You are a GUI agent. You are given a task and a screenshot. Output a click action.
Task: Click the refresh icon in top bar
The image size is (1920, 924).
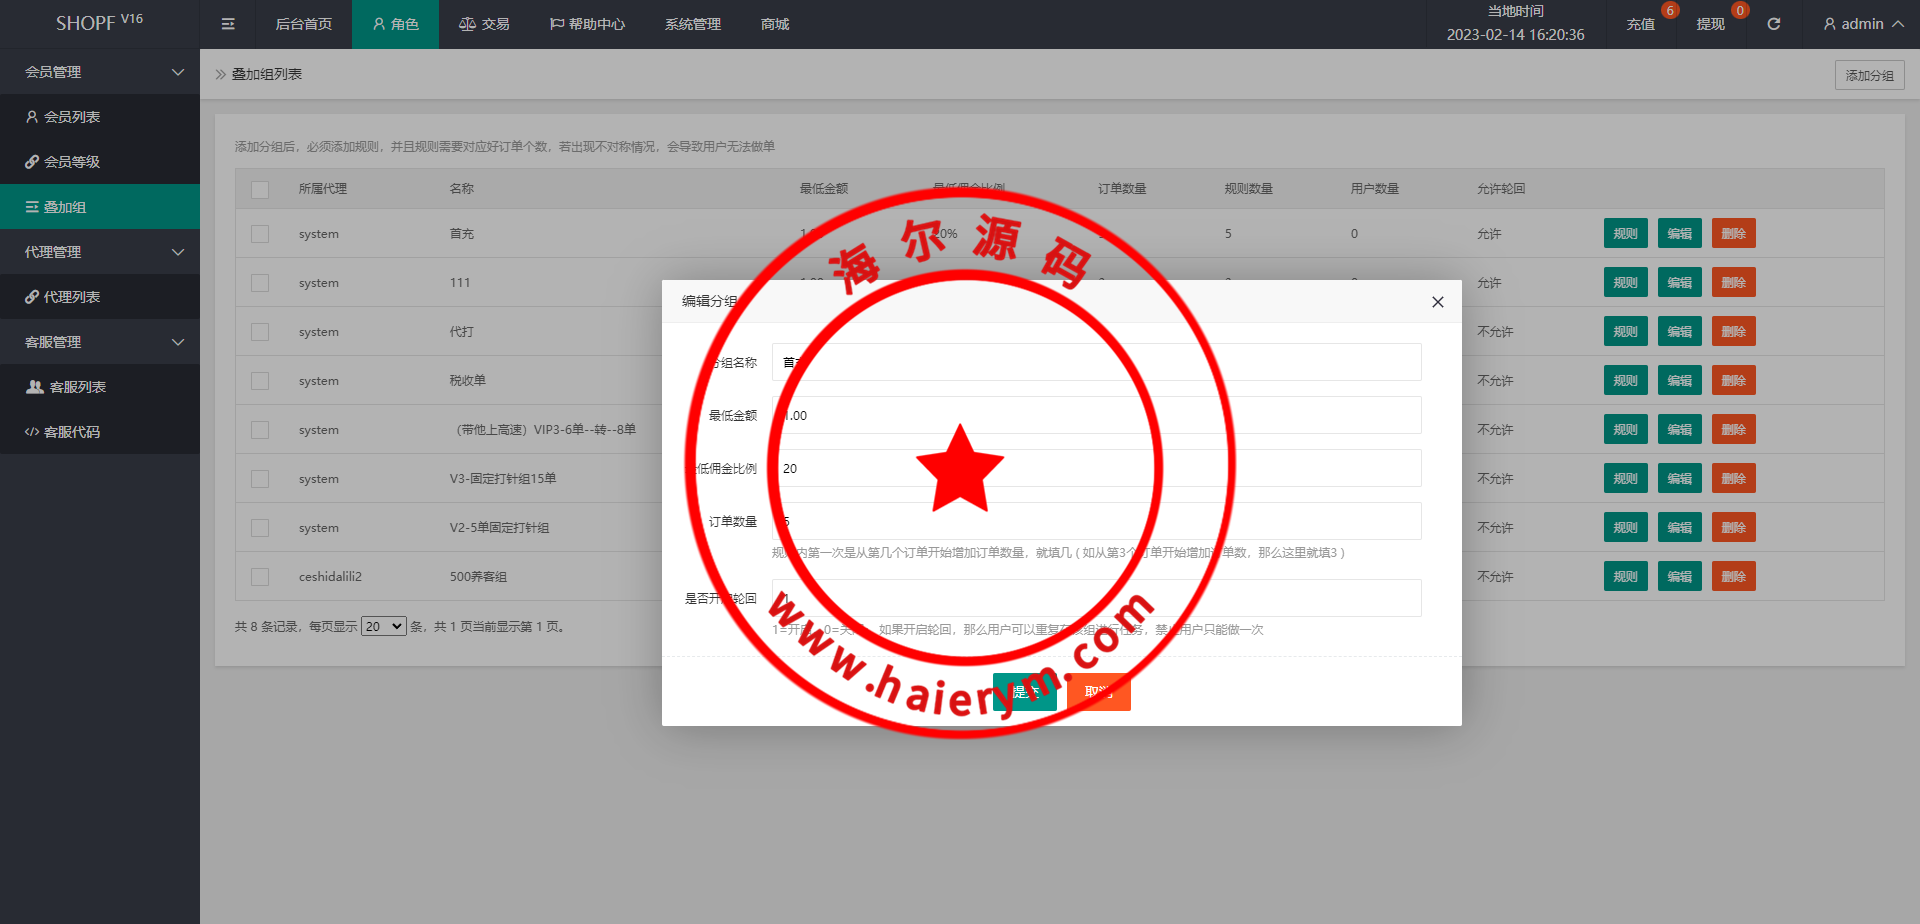[1773, 24]
